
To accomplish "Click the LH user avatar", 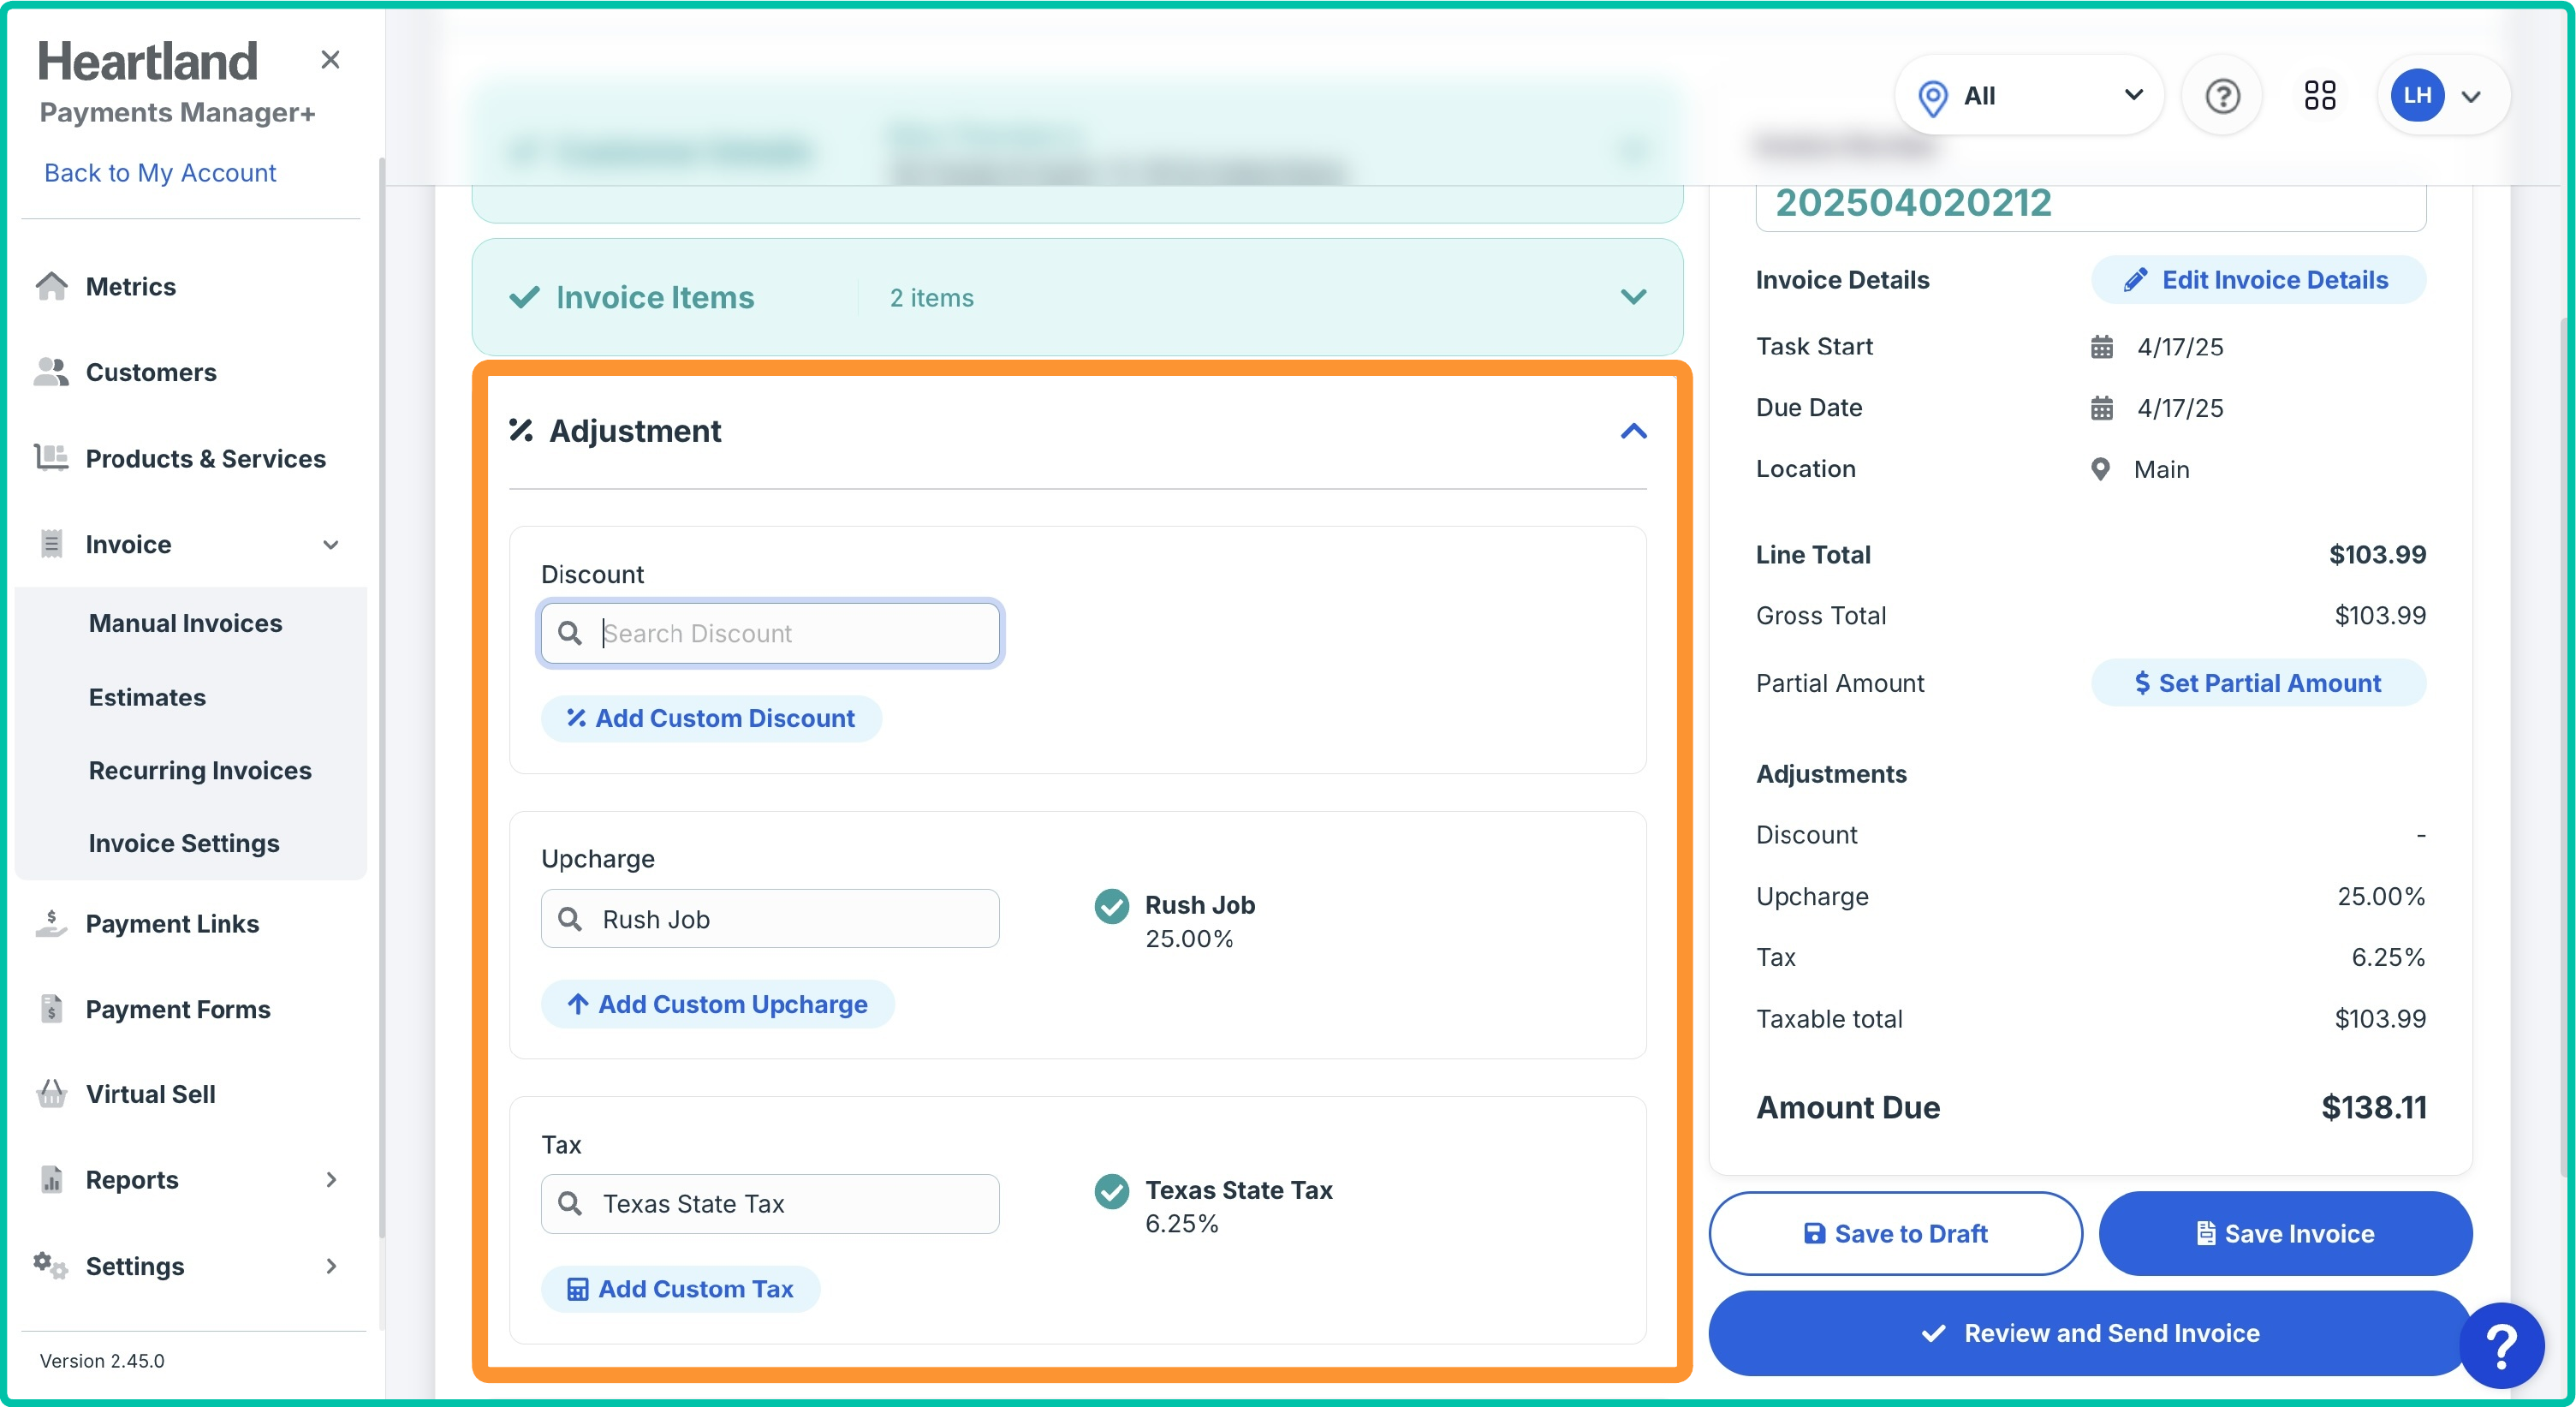I will 2416,97.
